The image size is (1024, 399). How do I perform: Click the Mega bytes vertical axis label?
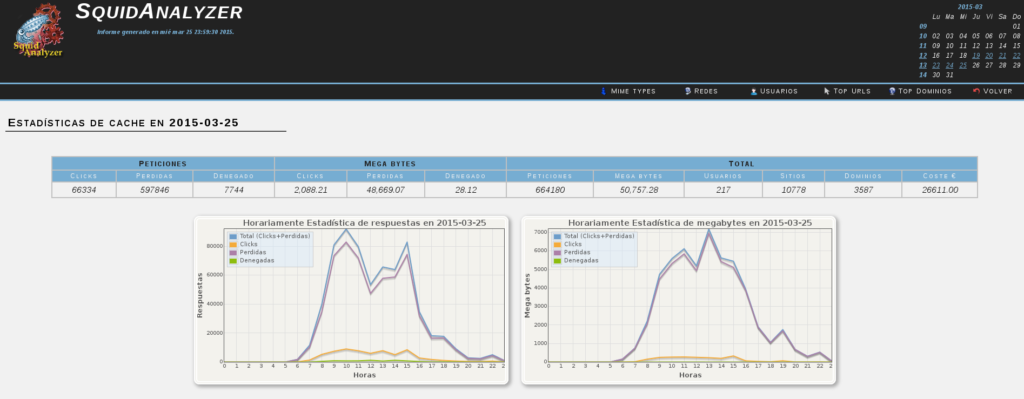pos(527,295)
